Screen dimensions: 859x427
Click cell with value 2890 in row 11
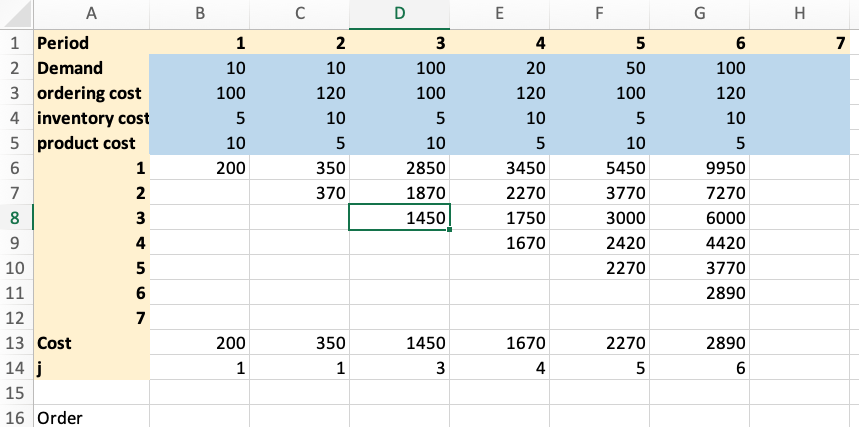coord(700,293)
